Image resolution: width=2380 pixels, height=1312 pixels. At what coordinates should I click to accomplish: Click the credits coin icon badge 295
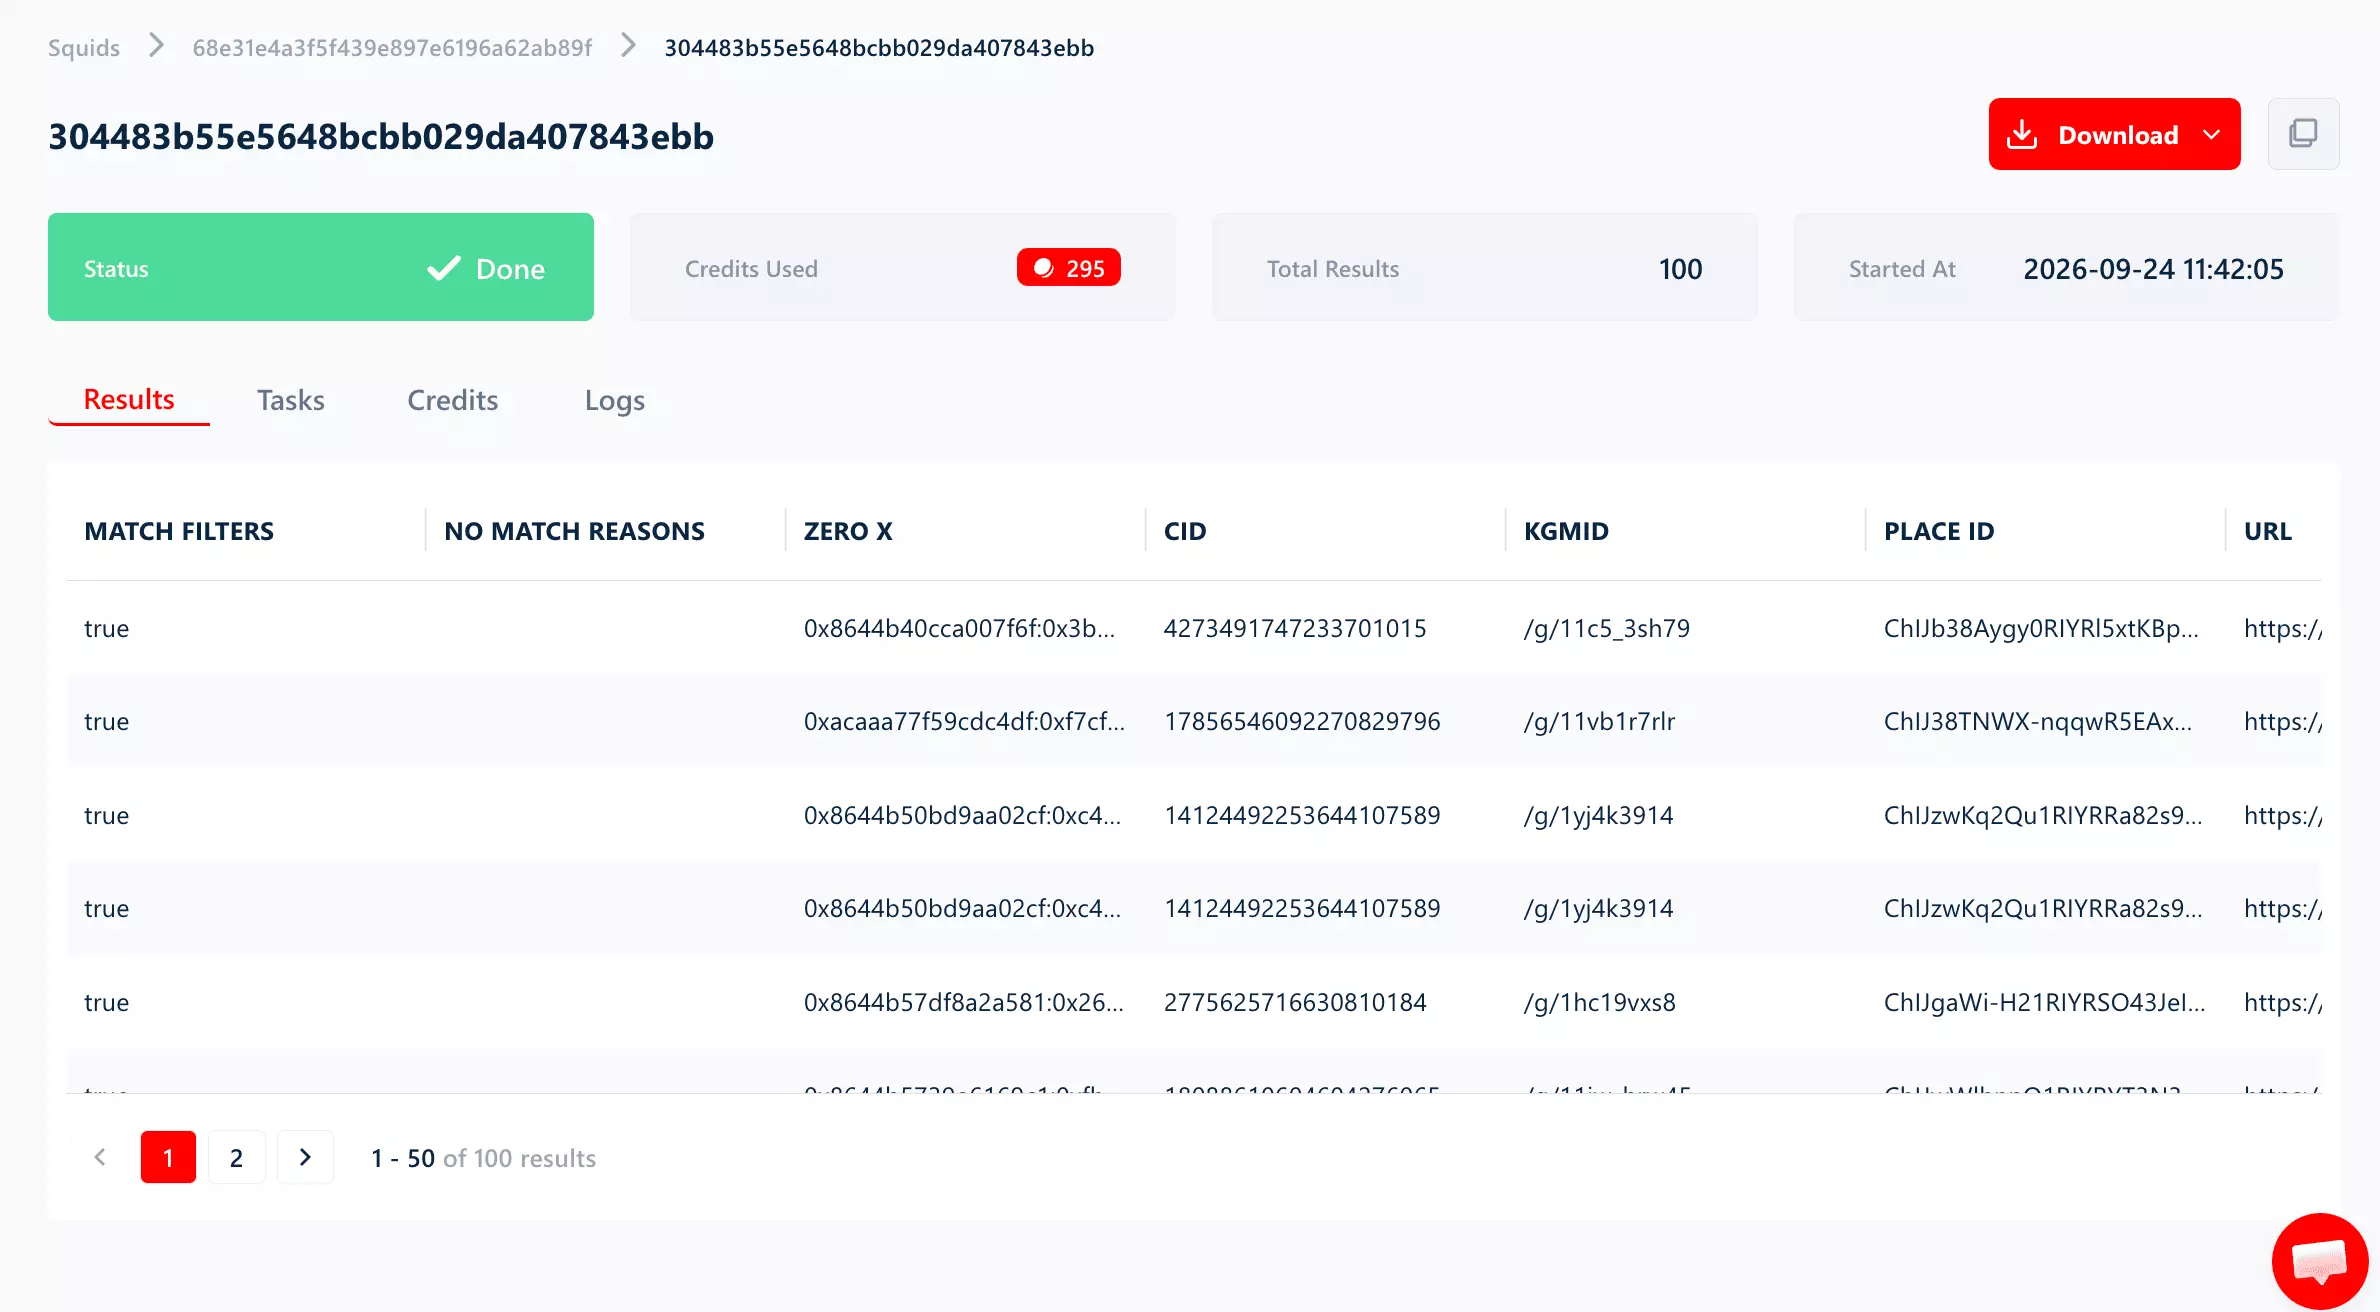(x=1068, y=267)
